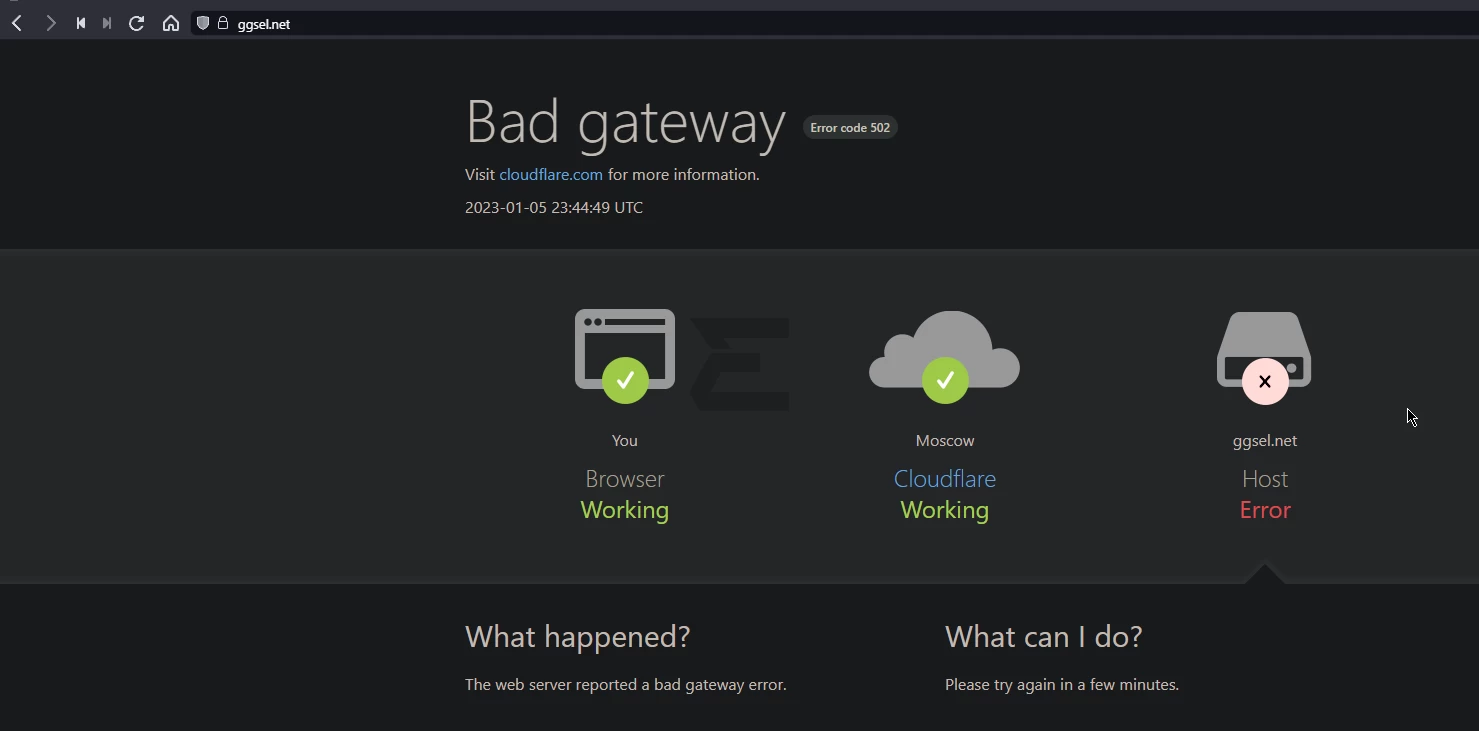
Task: Click the red Error status text
Action: click(1265, 510)
